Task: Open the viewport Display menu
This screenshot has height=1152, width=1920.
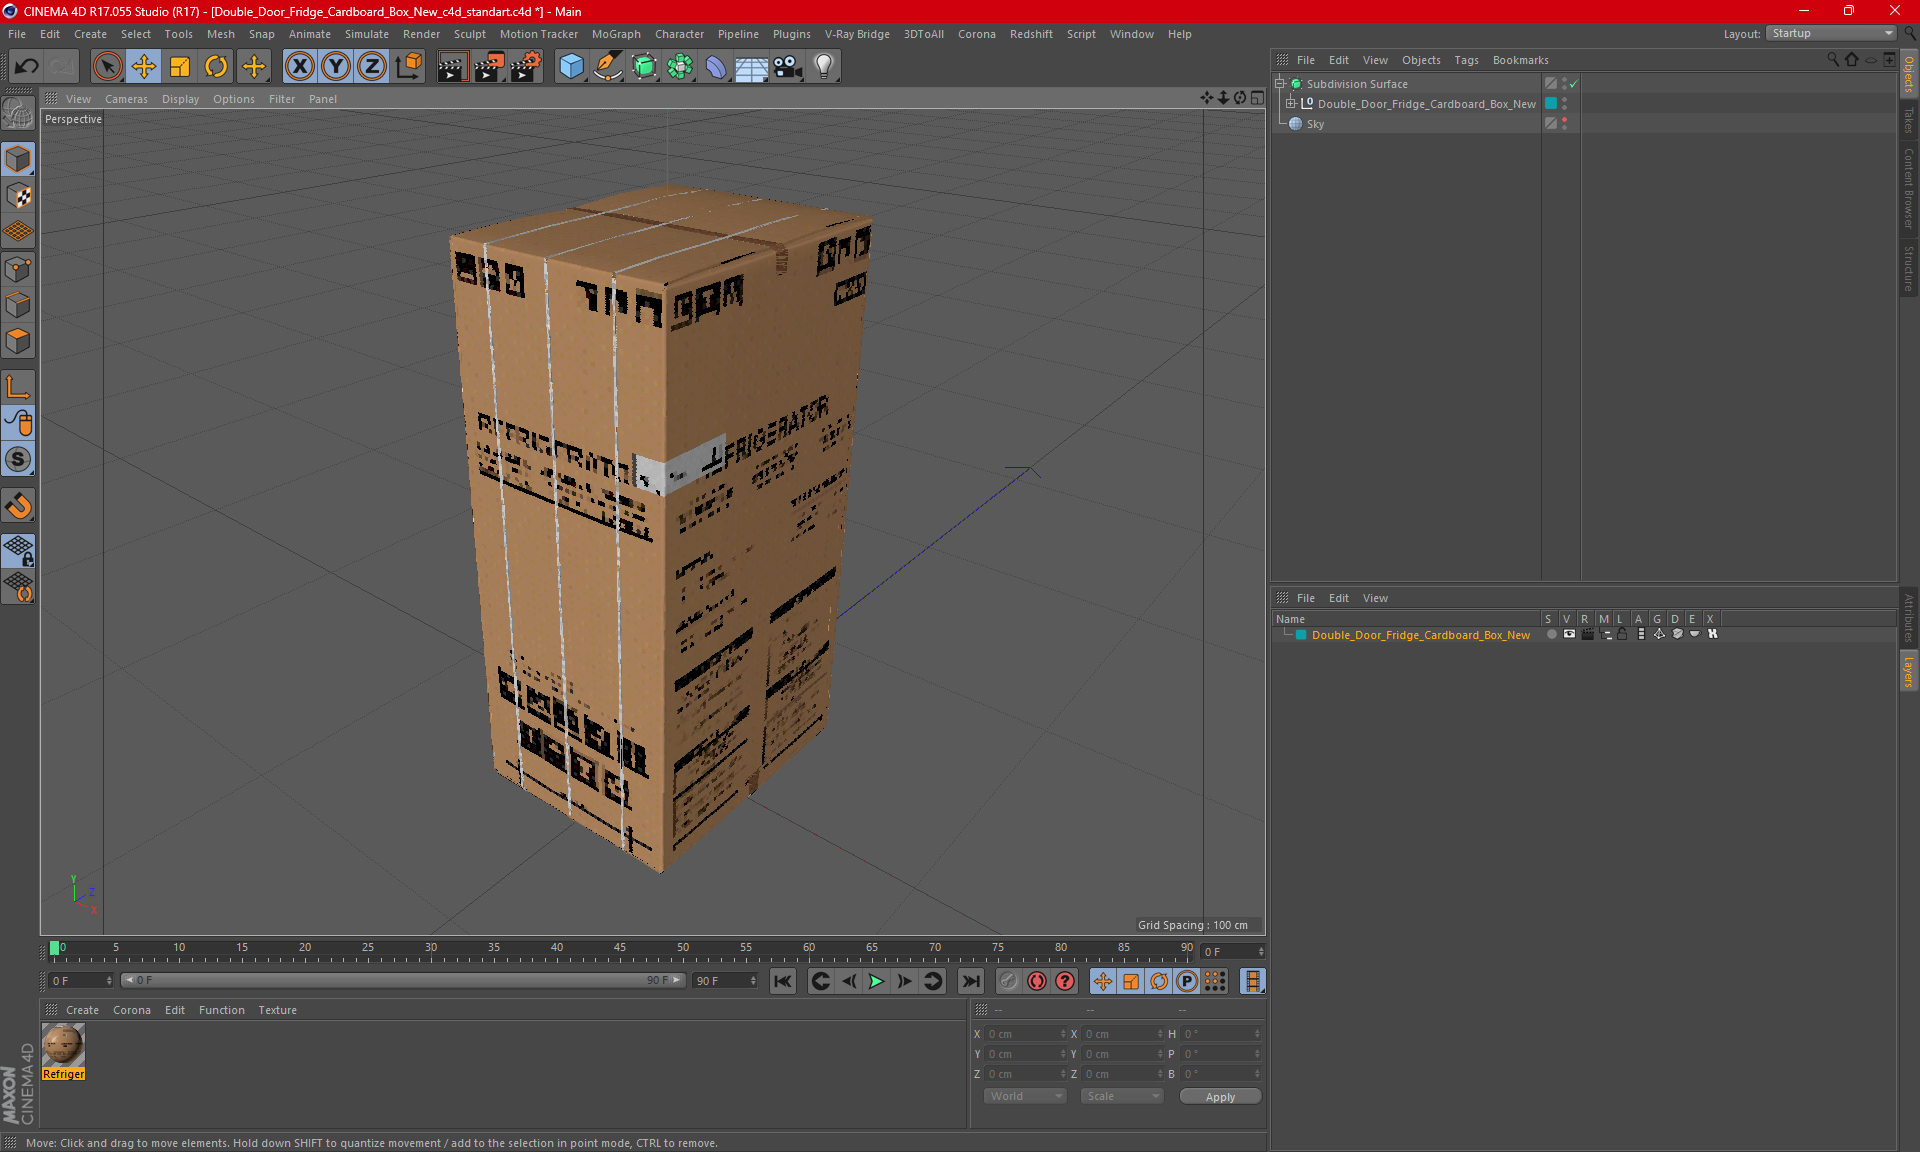Action: [x=180, y=99]
